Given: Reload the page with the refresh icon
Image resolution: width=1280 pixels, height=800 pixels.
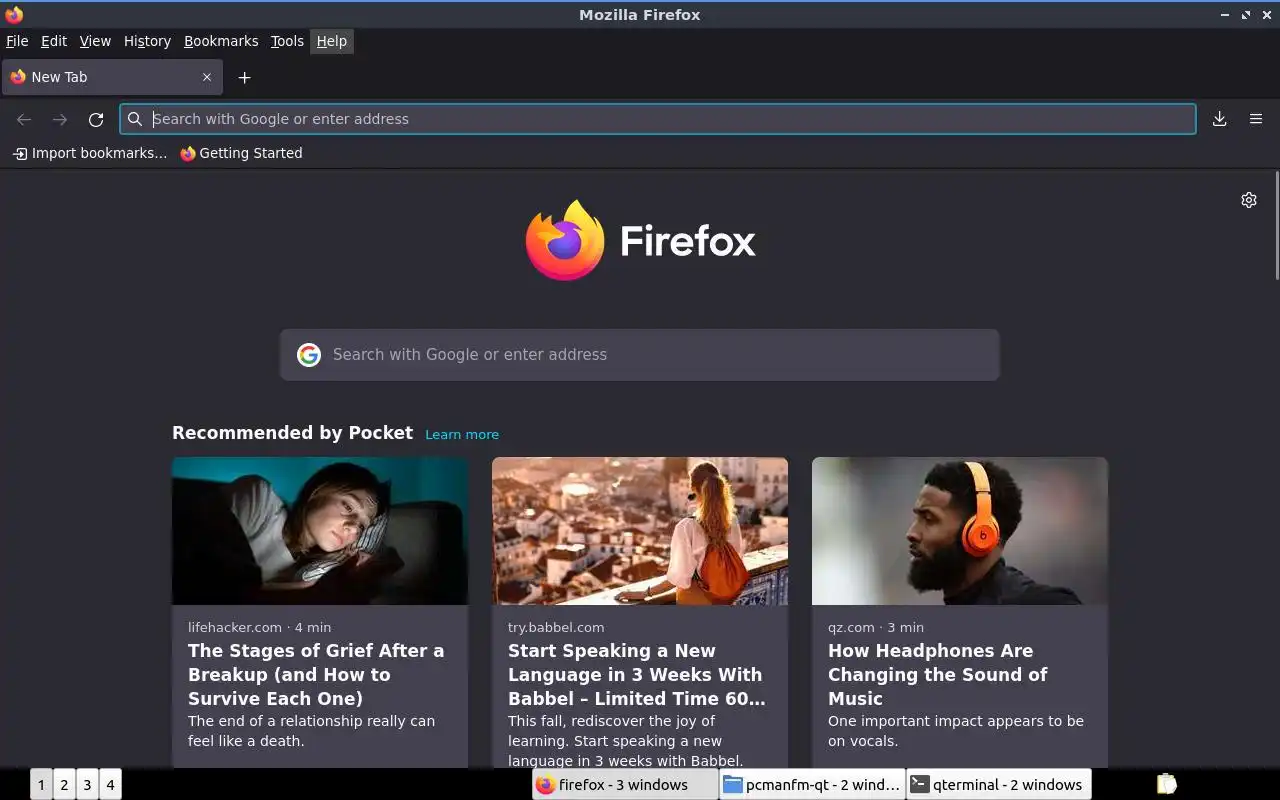Looking at the screenshot, I should [96, 119].
